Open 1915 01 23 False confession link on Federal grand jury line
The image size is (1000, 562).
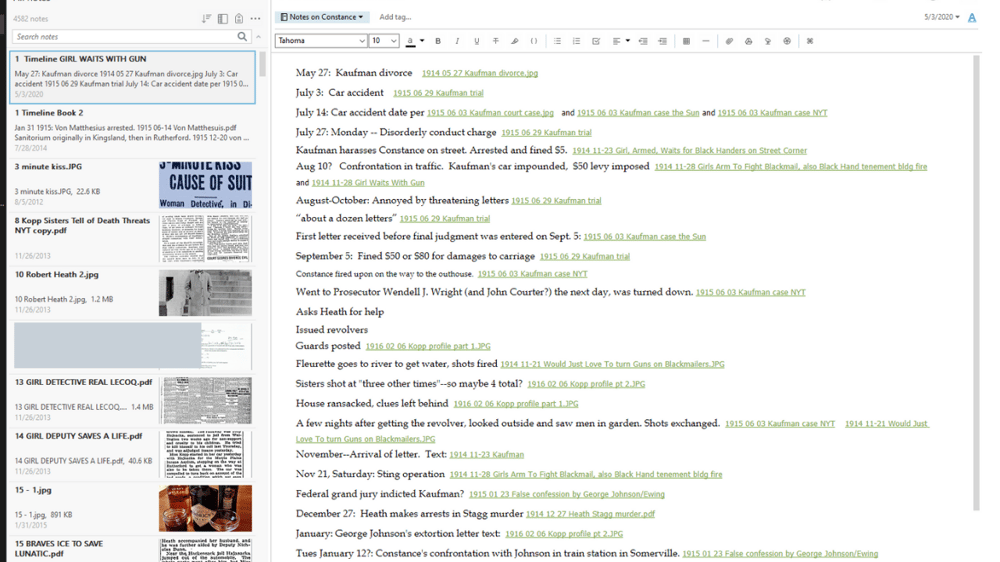(x=566, y=494)
